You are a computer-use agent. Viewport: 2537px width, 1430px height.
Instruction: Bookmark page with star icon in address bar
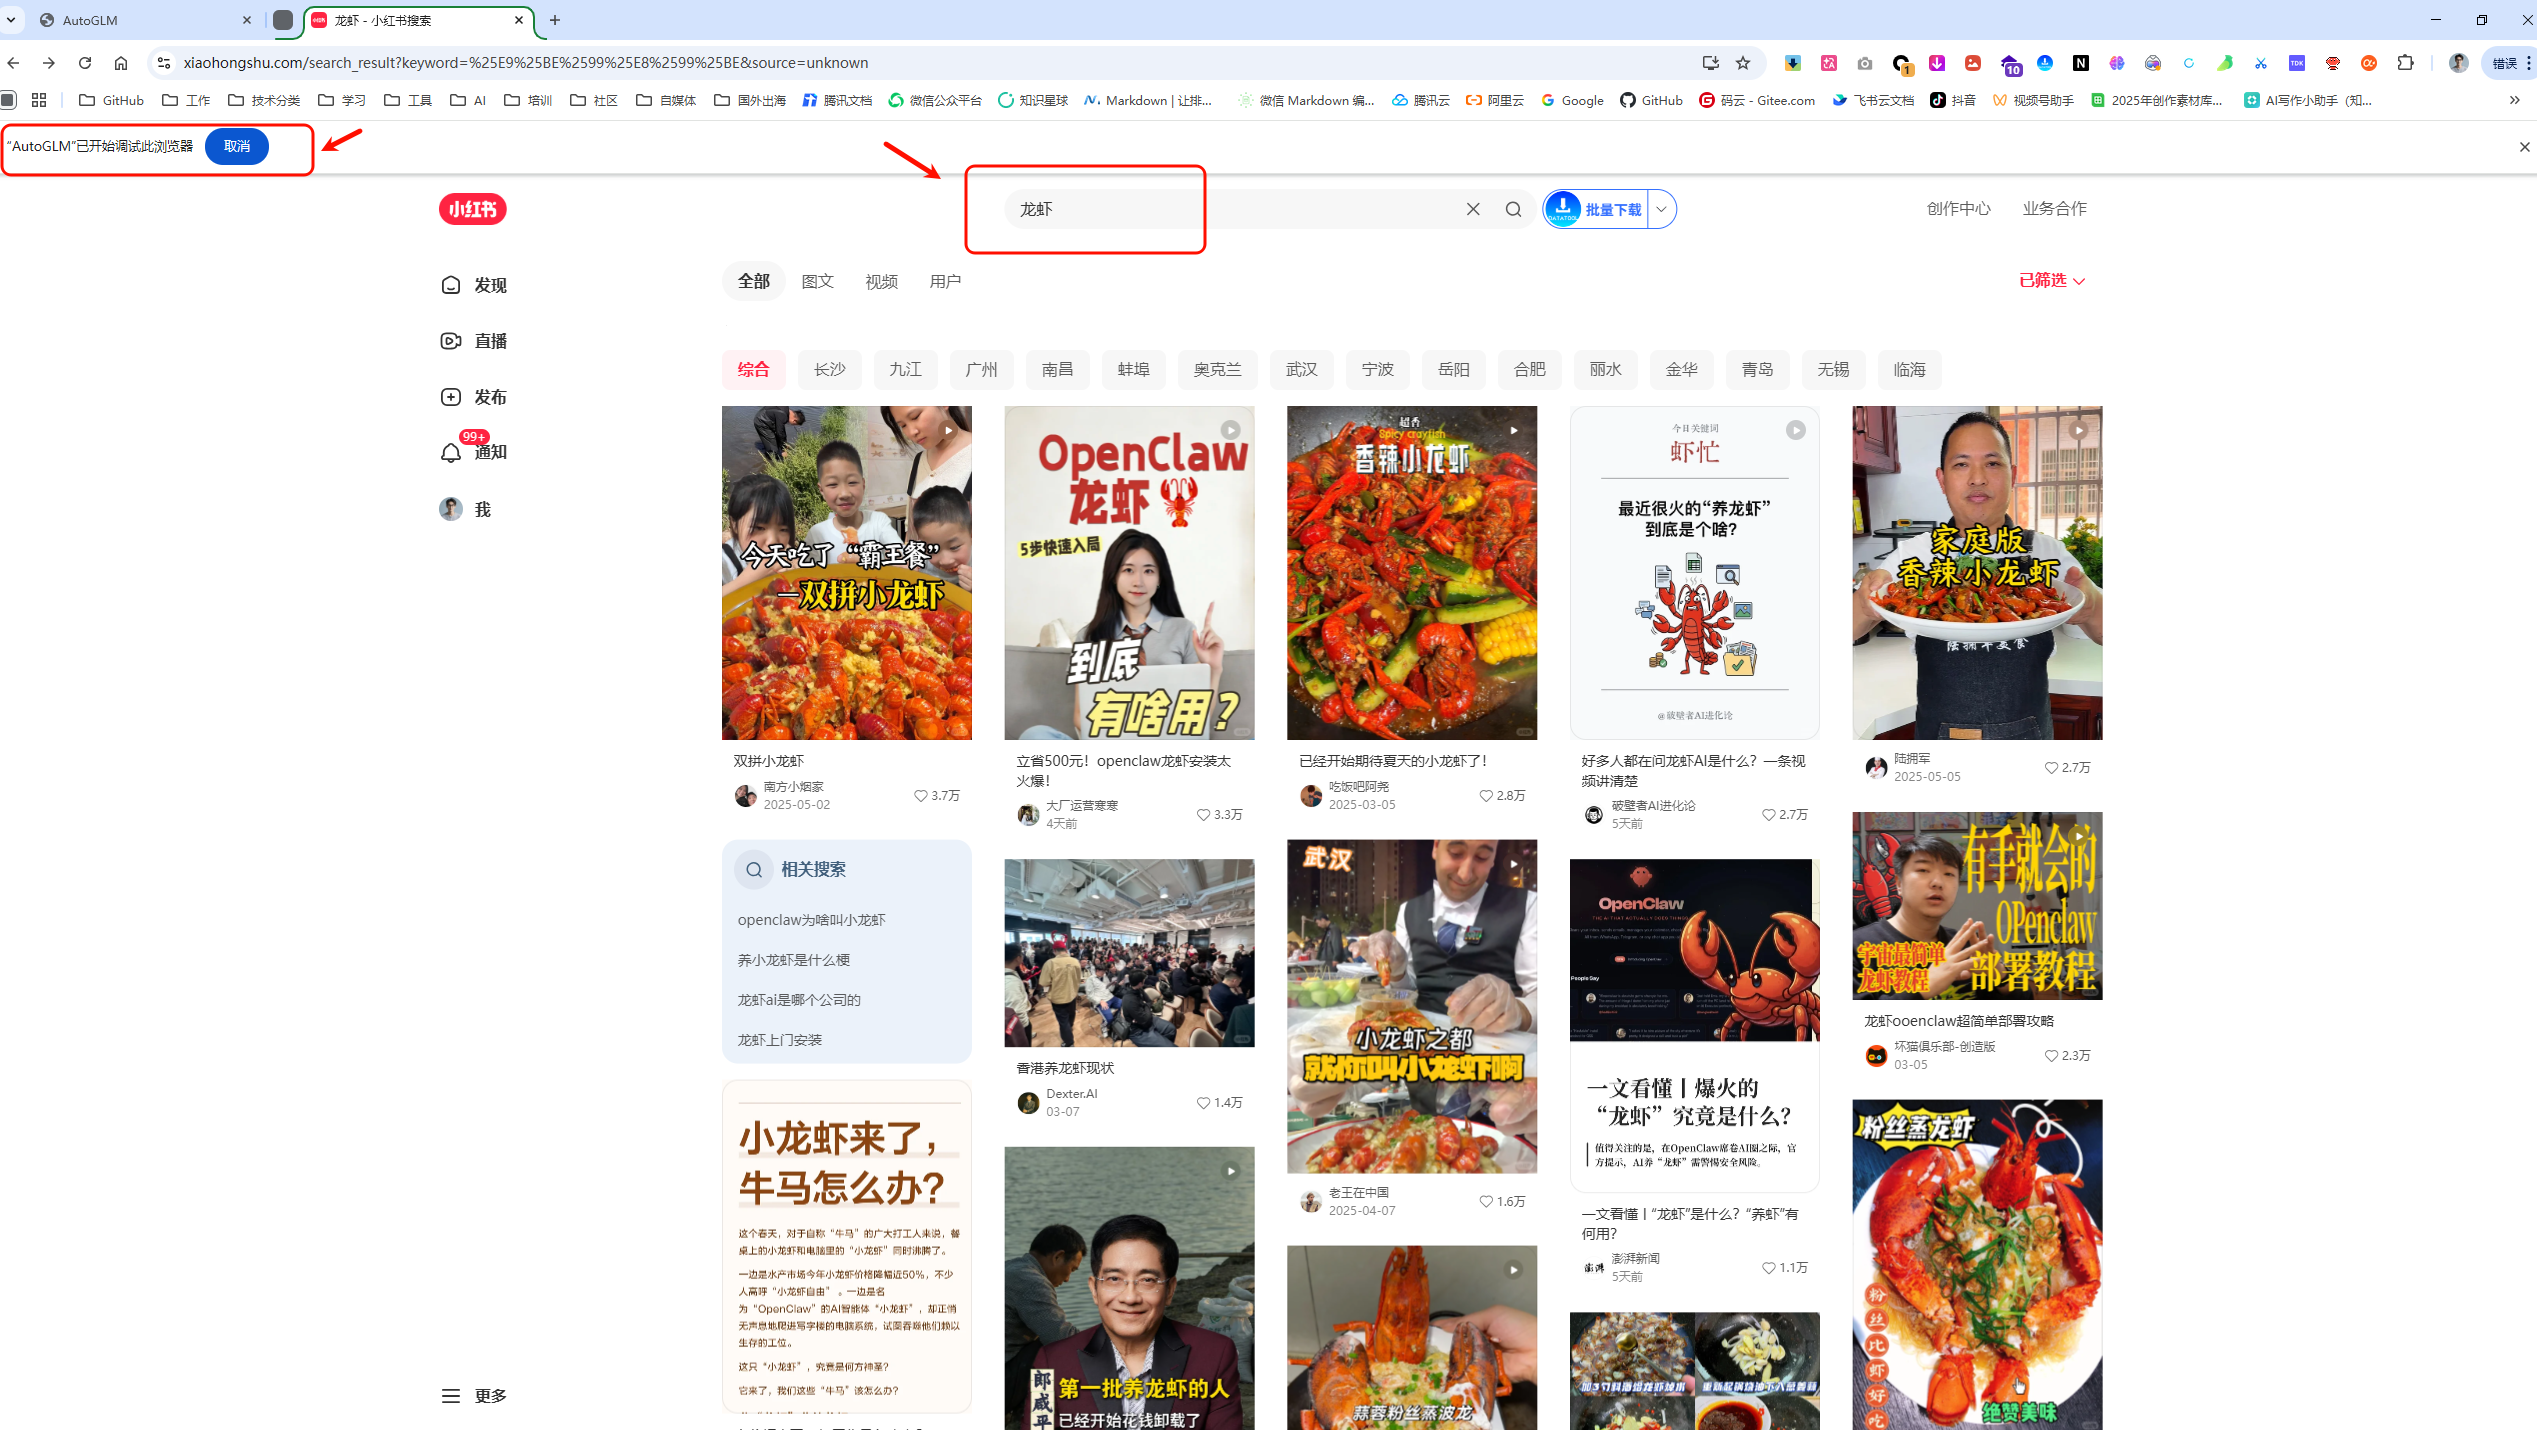tap(1743, 63)
